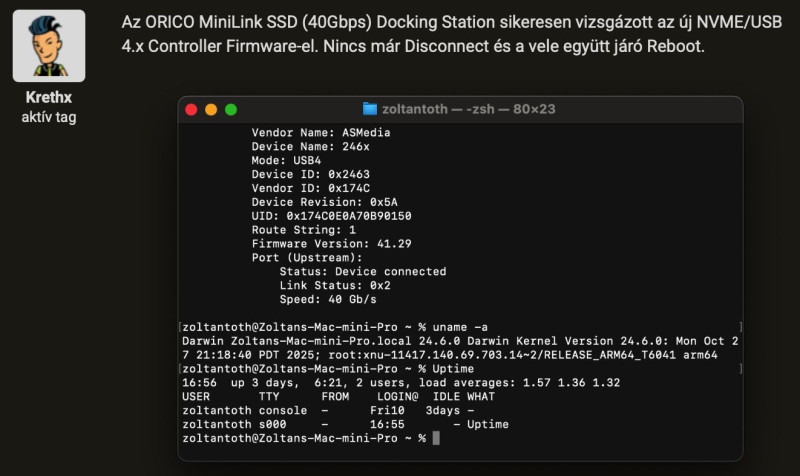Click the "aktív tag" member rank label

[49, 117]
